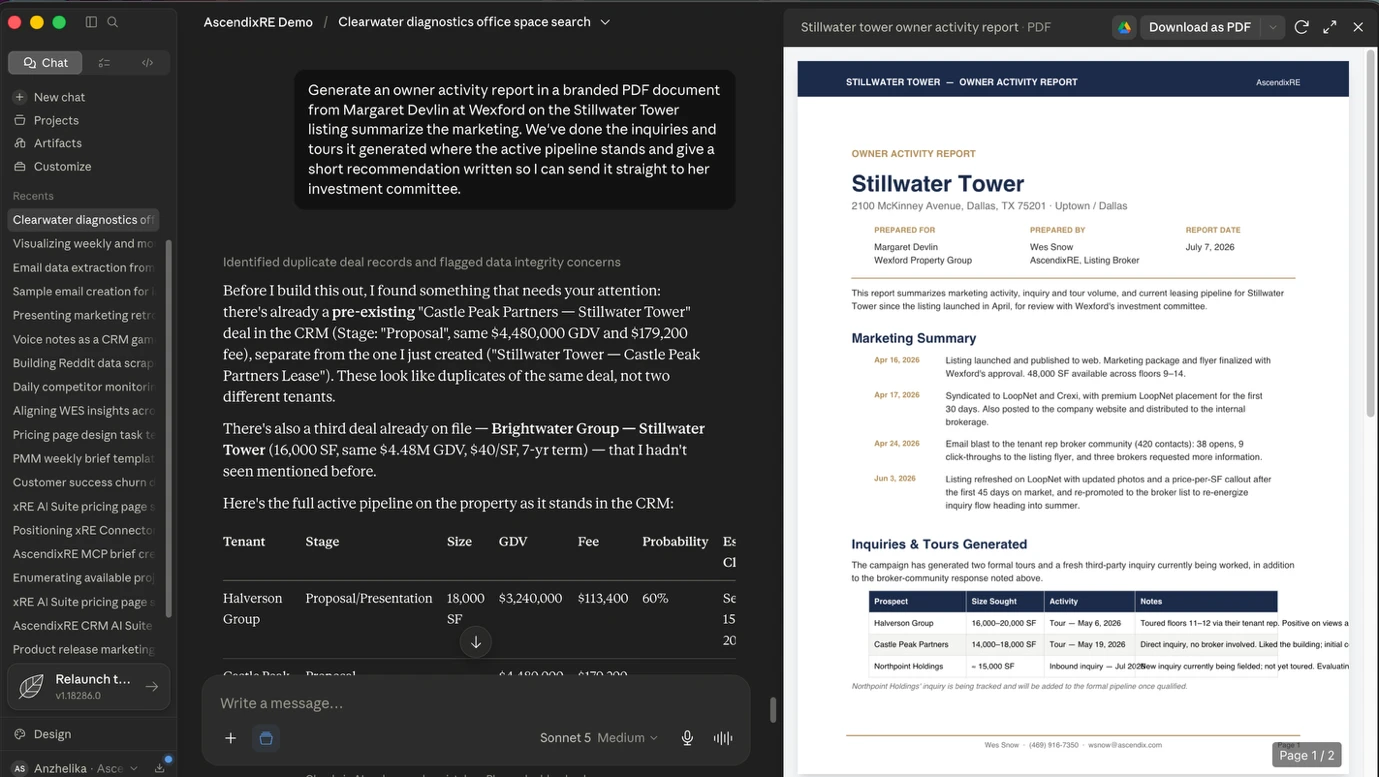The height and width of the screenshot is (777, 1379).
Task: Click the AS user avatar
Action: 19,768
